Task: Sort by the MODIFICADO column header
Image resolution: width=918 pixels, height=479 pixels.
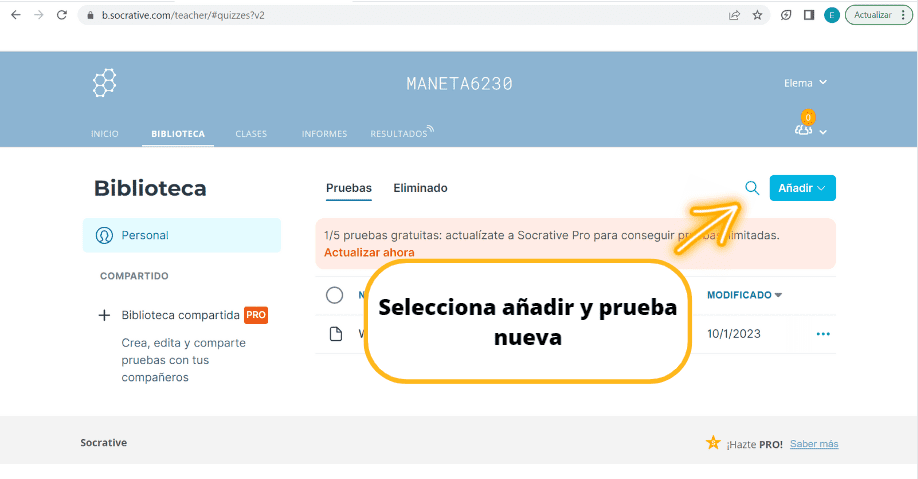Action: click(x=744, y=295)
